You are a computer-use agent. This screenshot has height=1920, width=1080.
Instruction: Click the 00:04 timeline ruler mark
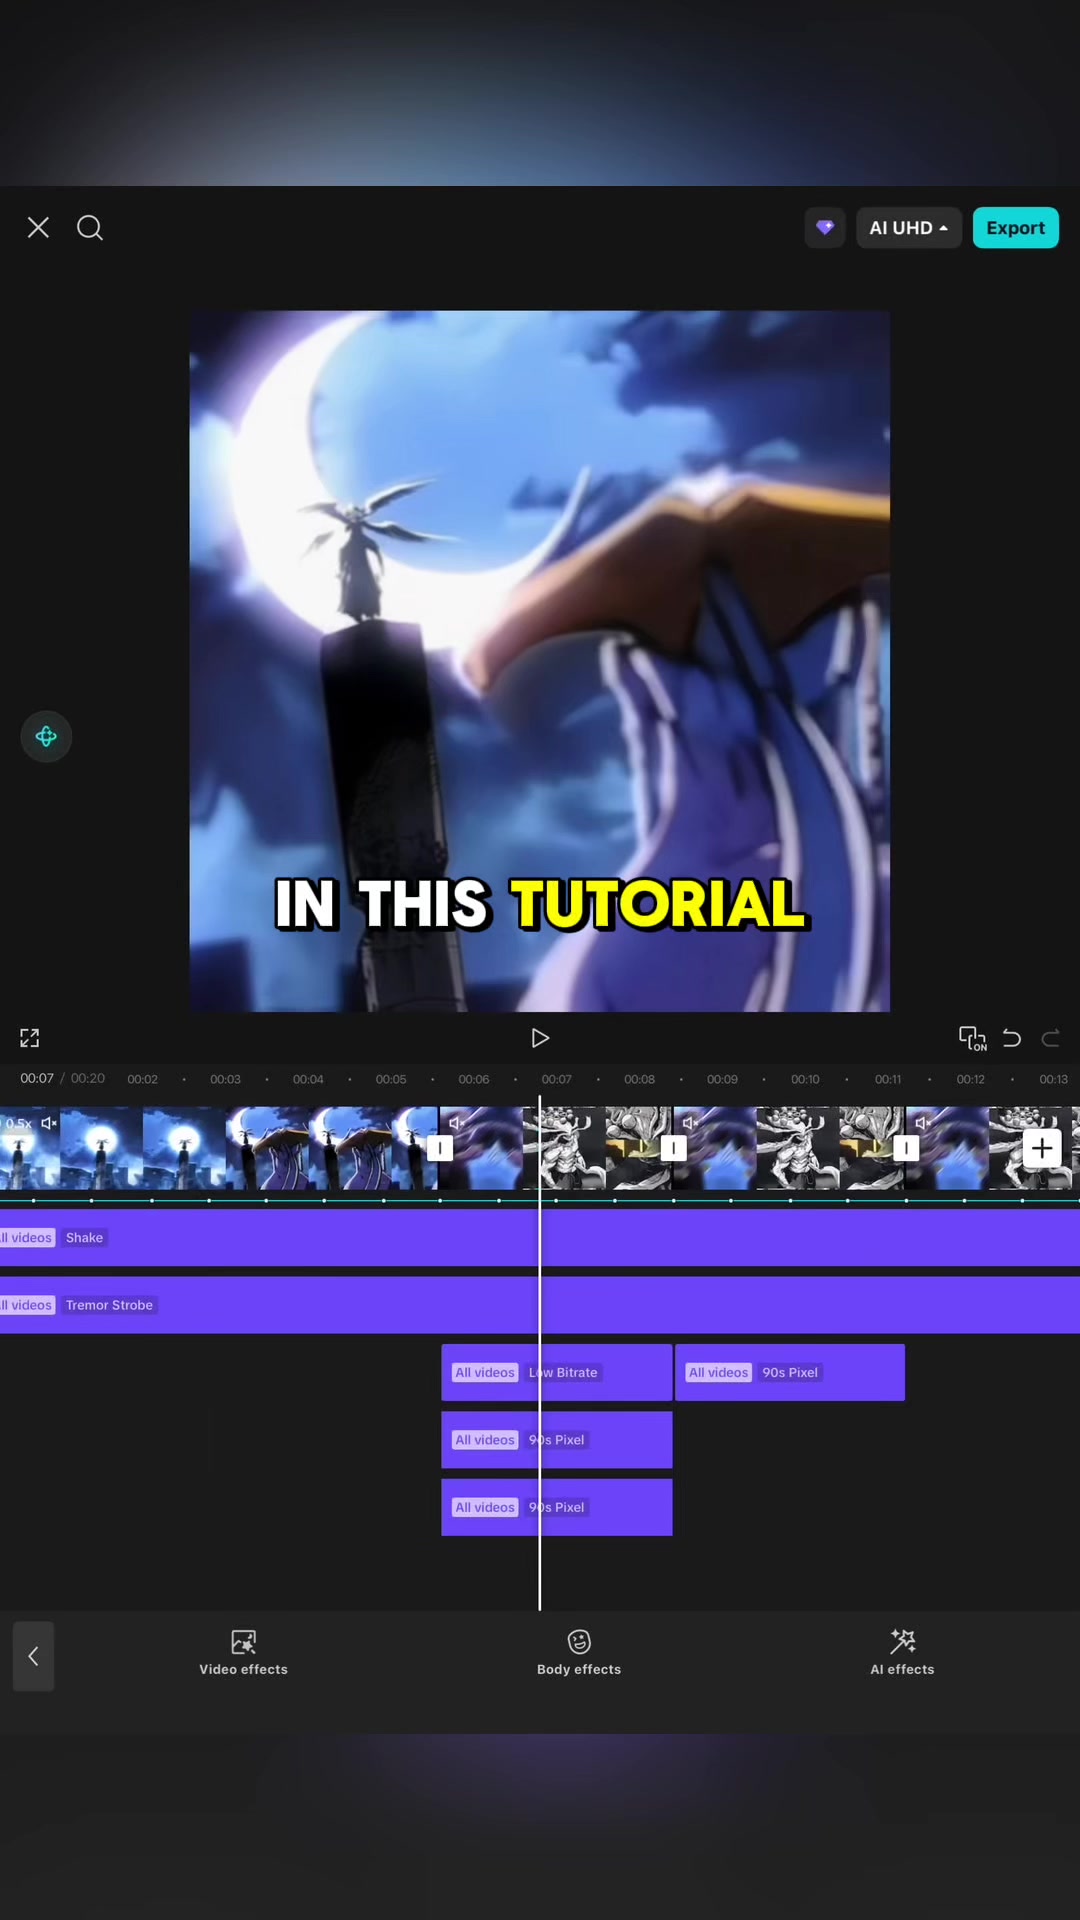(308, 1079)
